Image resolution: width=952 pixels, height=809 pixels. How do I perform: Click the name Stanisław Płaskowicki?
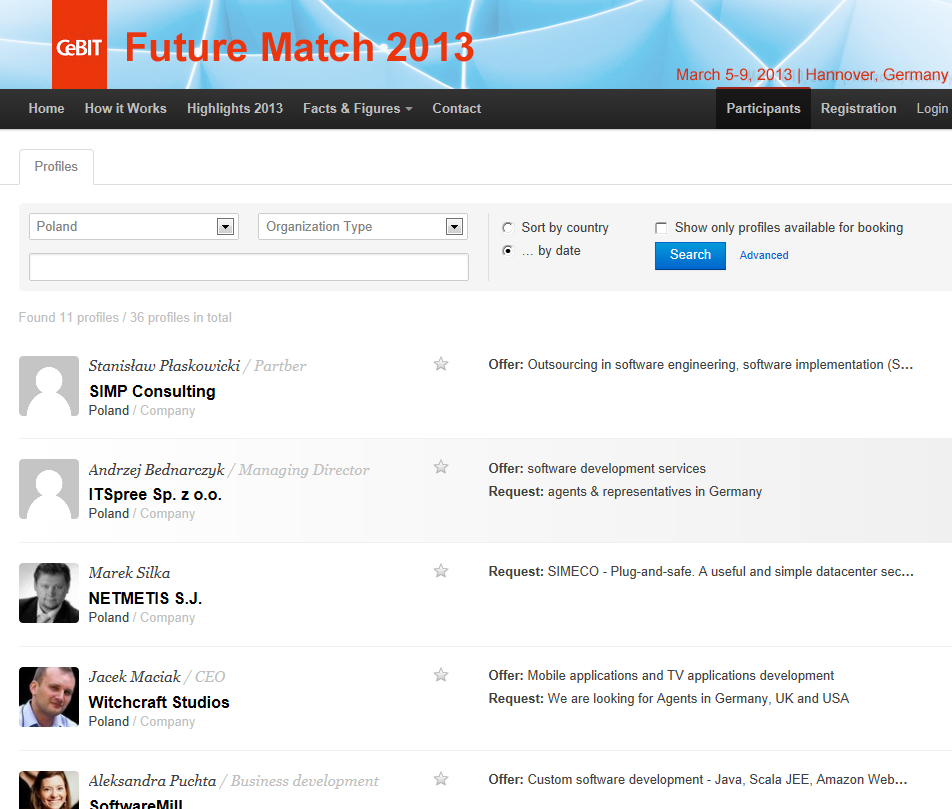(x=165, y=366)
